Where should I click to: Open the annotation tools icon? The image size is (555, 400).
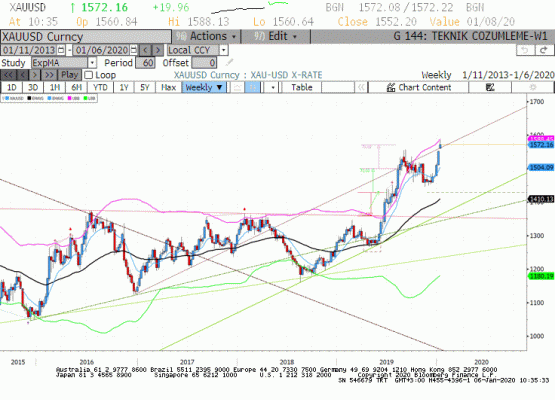tap(490, 87)
